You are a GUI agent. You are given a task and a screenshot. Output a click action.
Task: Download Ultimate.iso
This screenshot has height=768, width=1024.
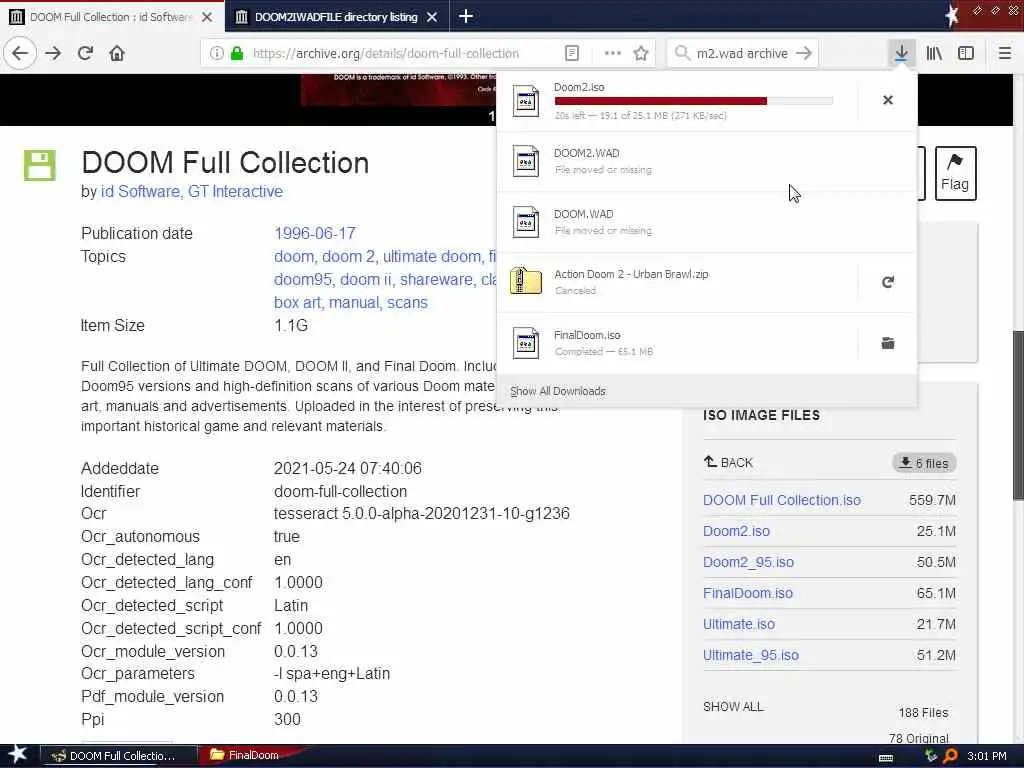coord(739,624)
